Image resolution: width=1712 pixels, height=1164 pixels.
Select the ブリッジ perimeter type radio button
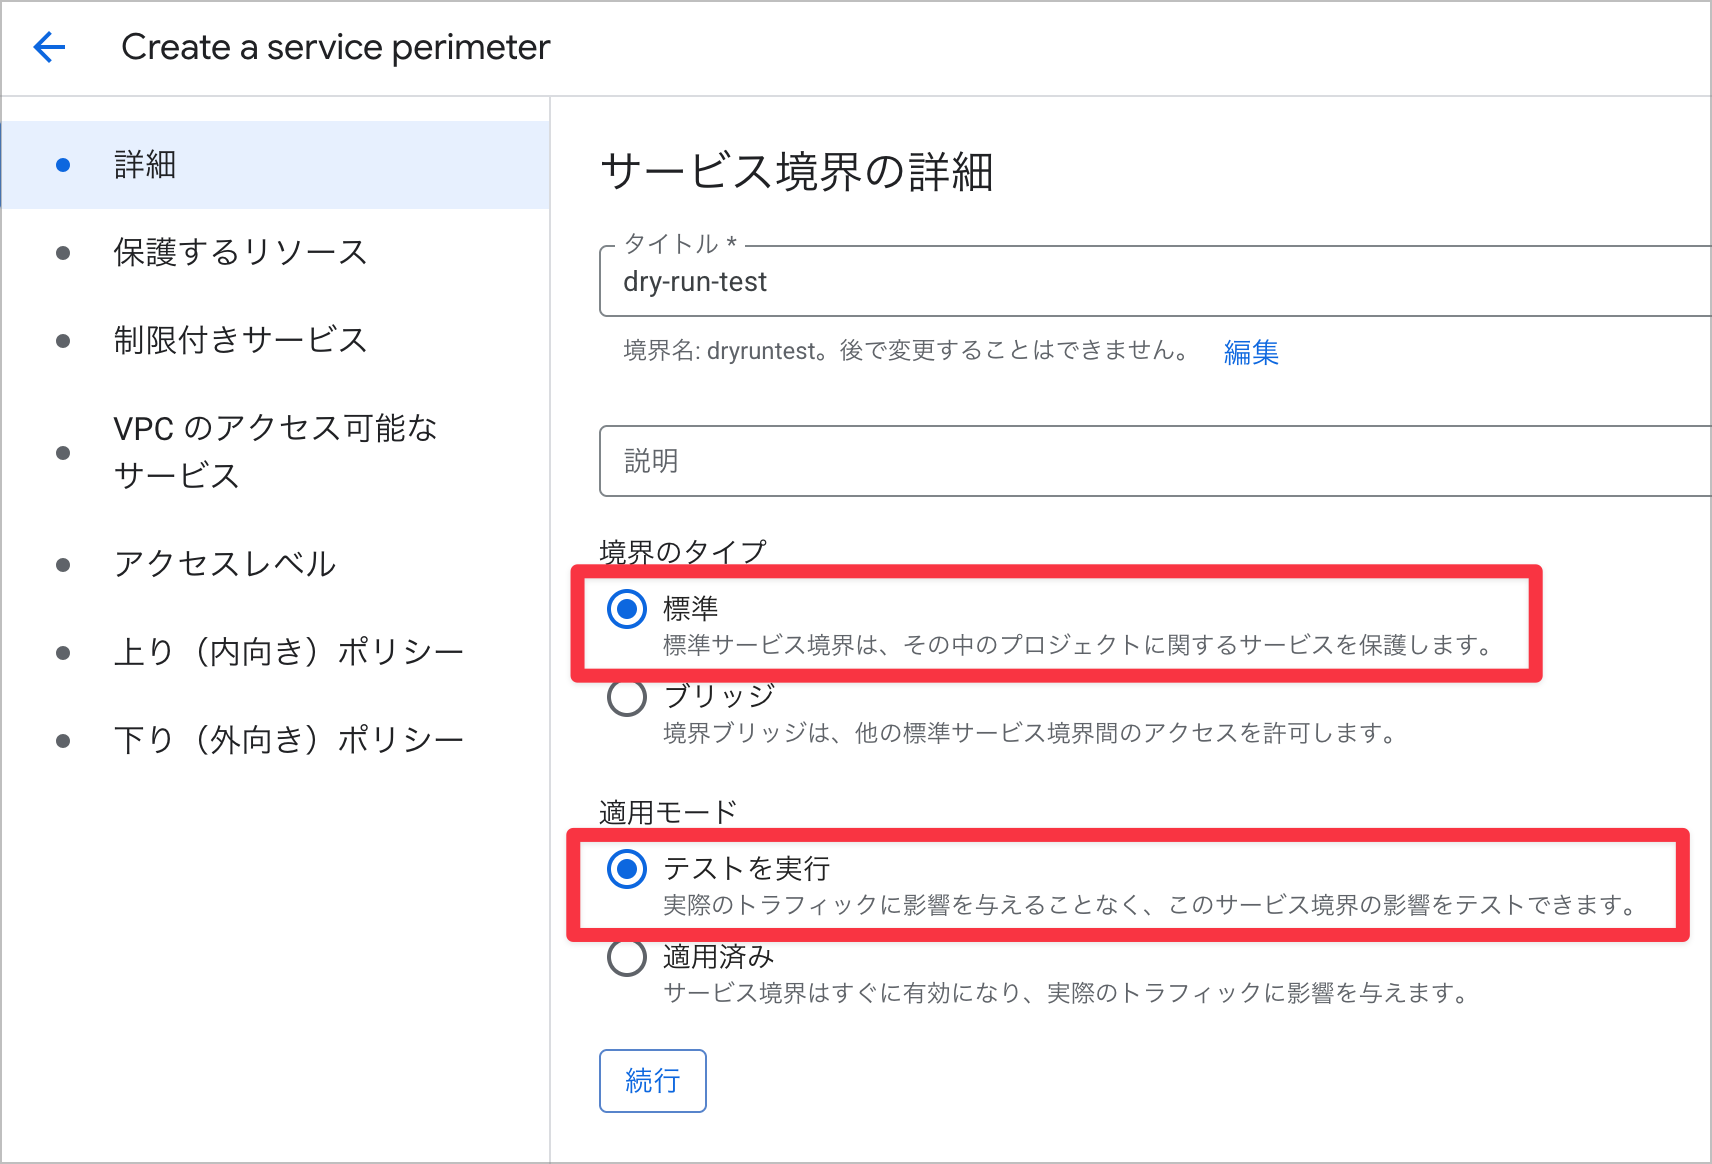coord(627,697)
